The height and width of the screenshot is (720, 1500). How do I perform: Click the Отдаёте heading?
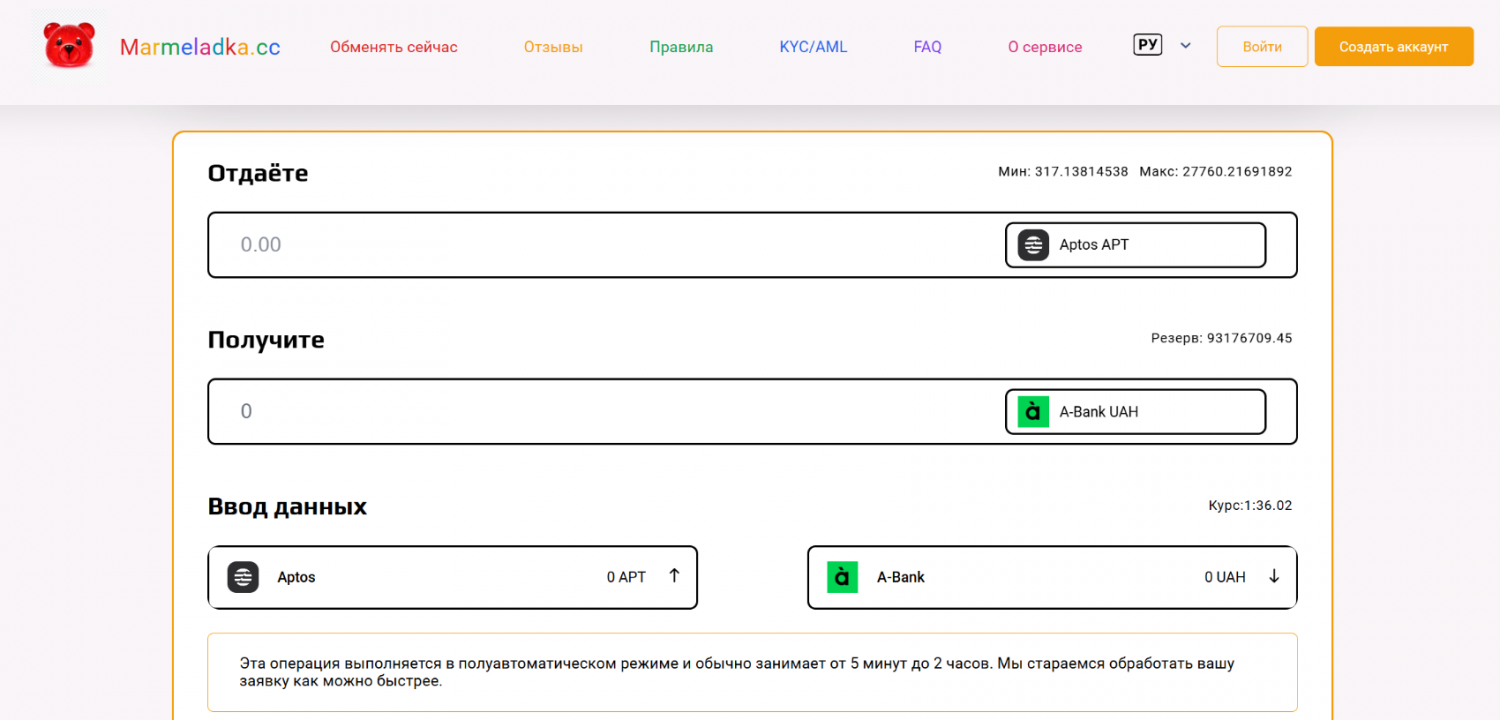pyautogui.click(x=258, y=173)
